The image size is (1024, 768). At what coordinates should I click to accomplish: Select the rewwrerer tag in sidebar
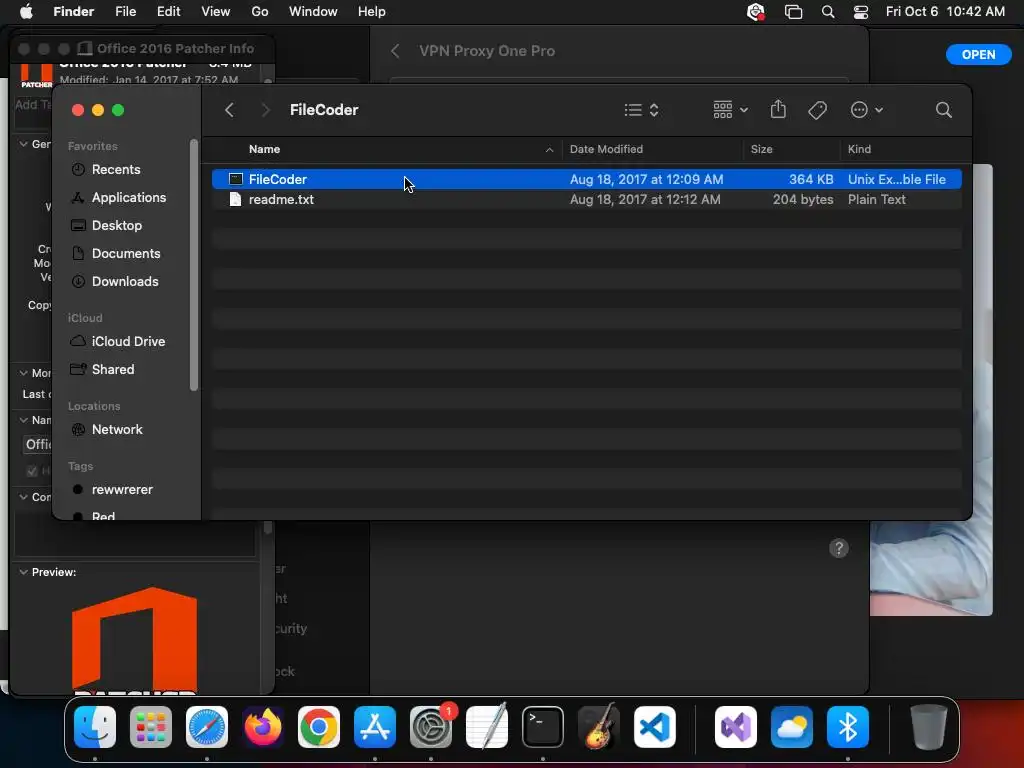(121, 490)
